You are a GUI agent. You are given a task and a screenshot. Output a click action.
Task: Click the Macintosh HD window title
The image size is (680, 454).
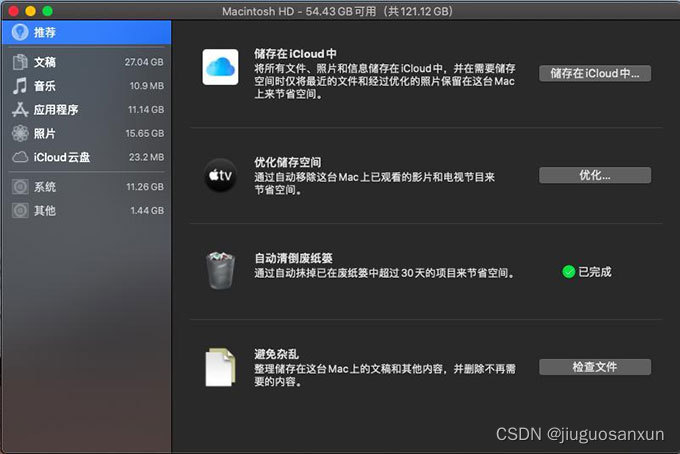click(x=337, y=11)
